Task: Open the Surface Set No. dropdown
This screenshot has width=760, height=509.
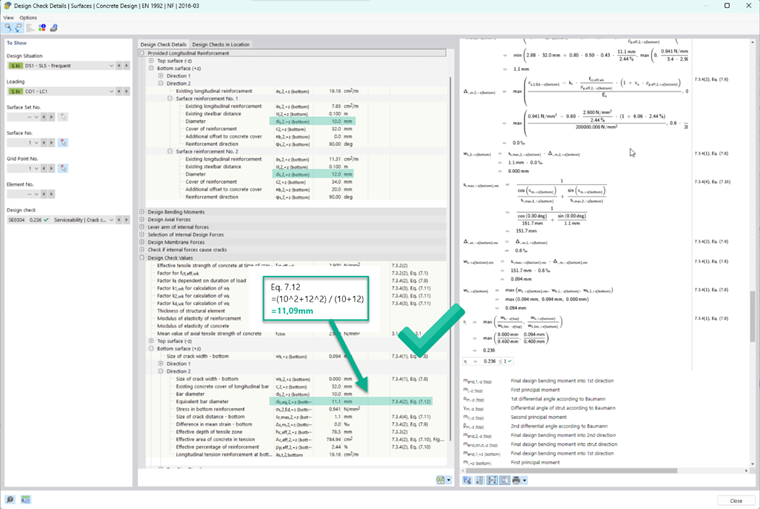Action: [36, 117]
